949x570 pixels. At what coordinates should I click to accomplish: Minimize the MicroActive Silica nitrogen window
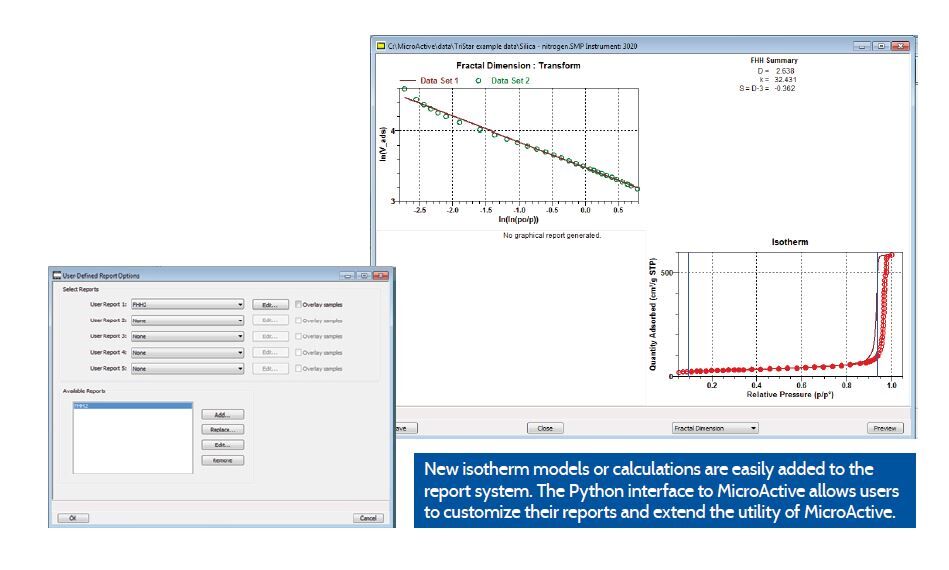click(x=862, y=46)
